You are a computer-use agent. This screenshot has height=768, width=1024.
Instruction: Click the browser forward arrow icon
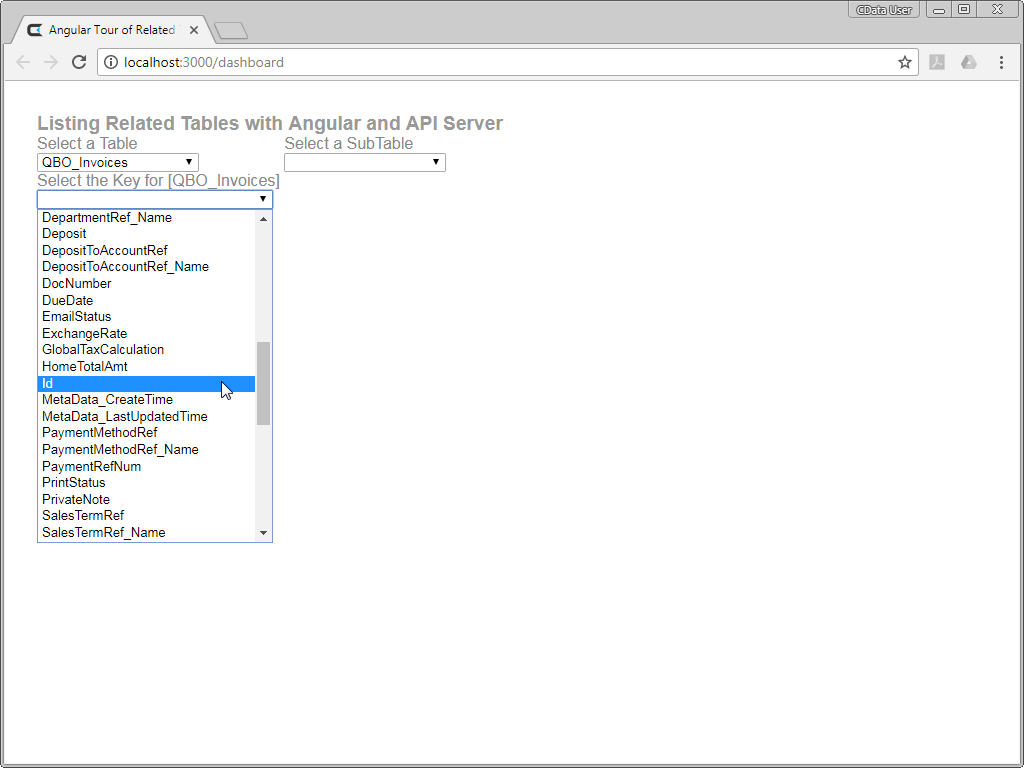pyautogui.click(x=51, y=62)
